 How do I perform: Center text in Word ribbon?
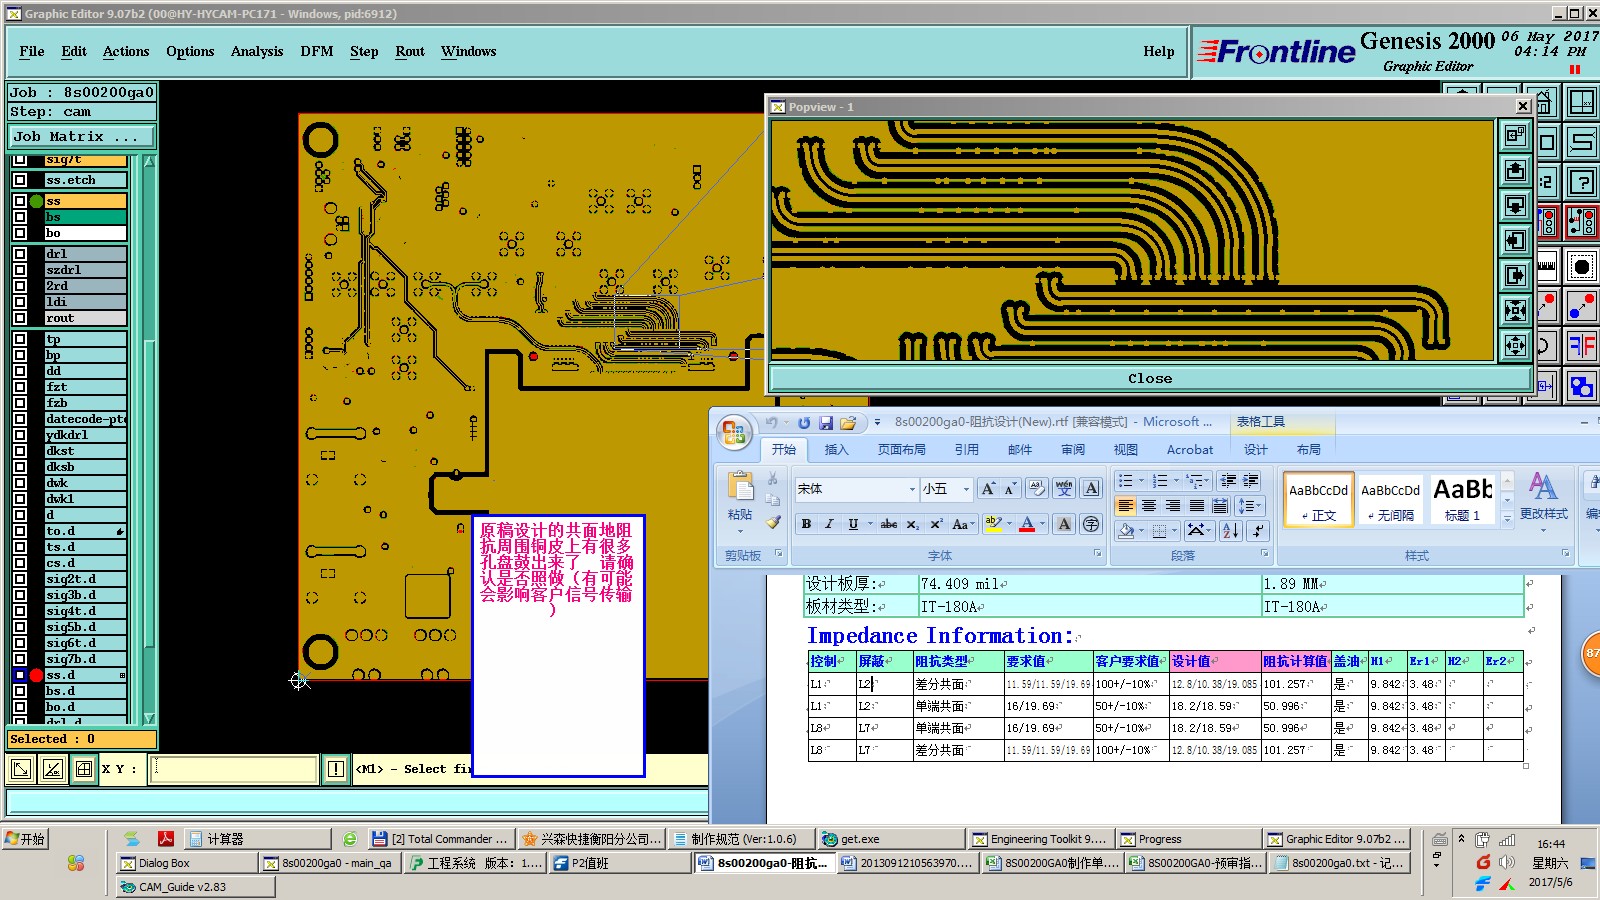click(1149, 506)
